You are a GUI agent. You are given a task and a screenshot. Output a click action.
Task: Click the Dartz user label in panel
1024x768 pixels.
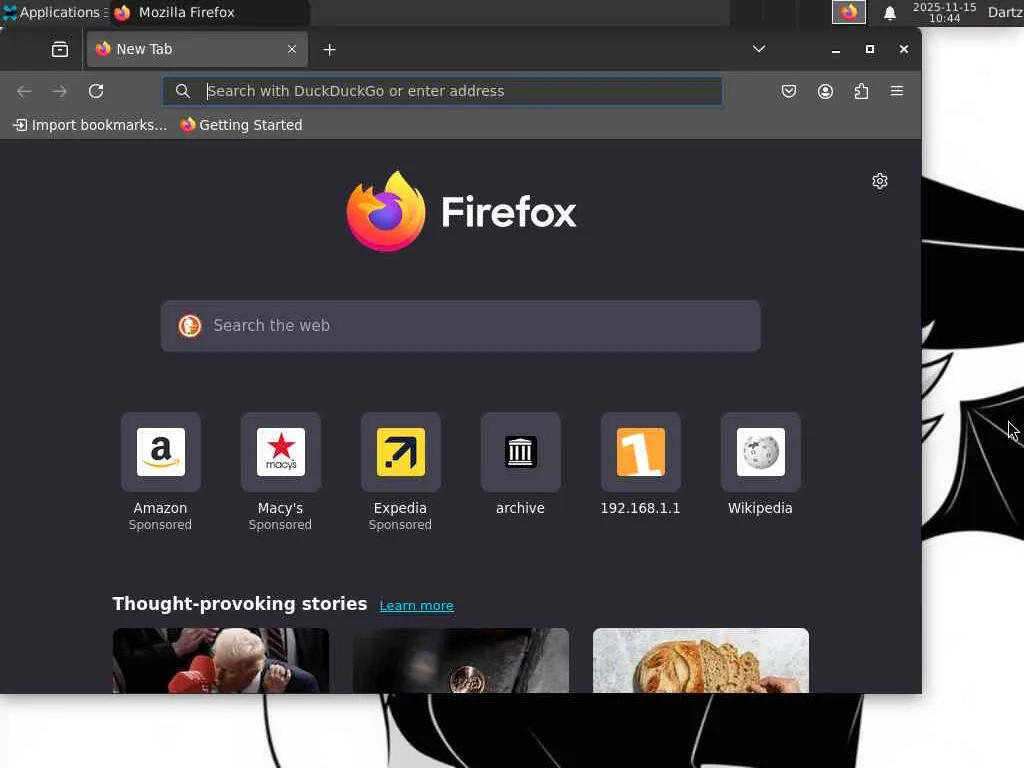(x=1005, y=12)
